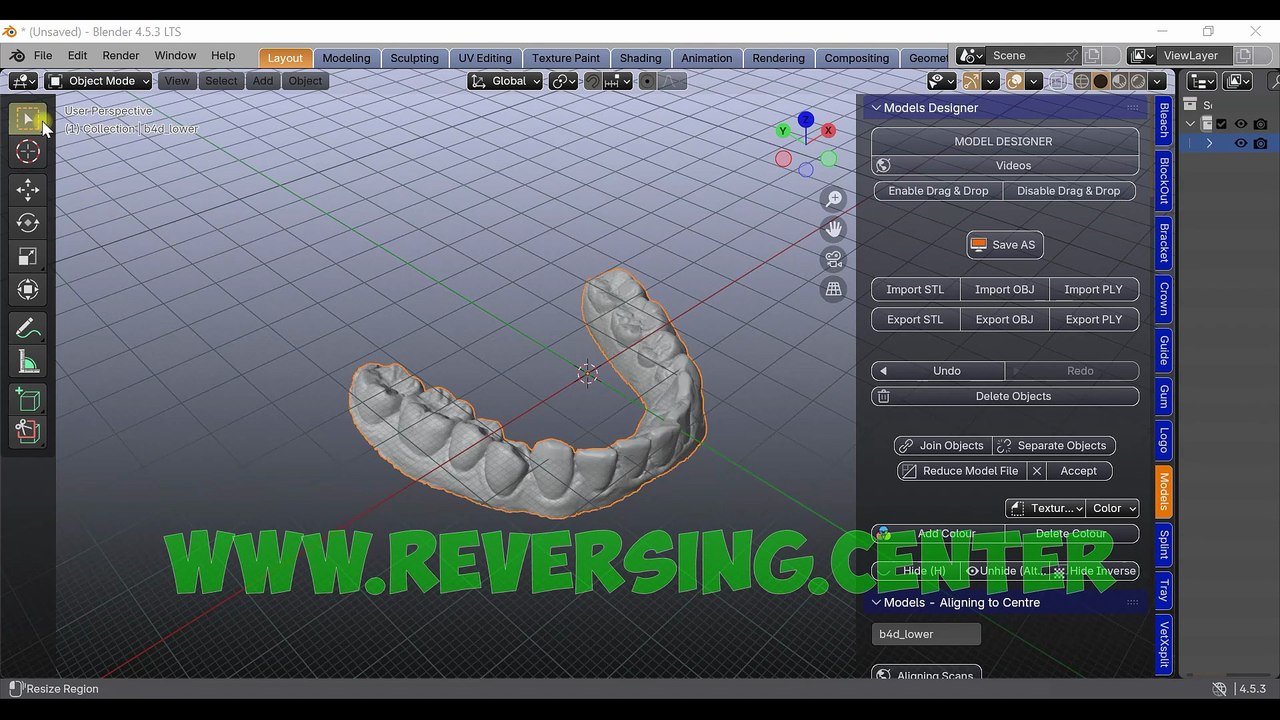Click the Save AS button

(1005, 245)
